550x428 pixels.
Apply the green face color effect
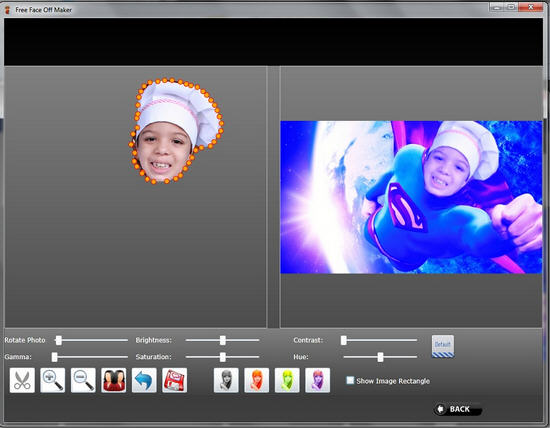coord(287,380)
